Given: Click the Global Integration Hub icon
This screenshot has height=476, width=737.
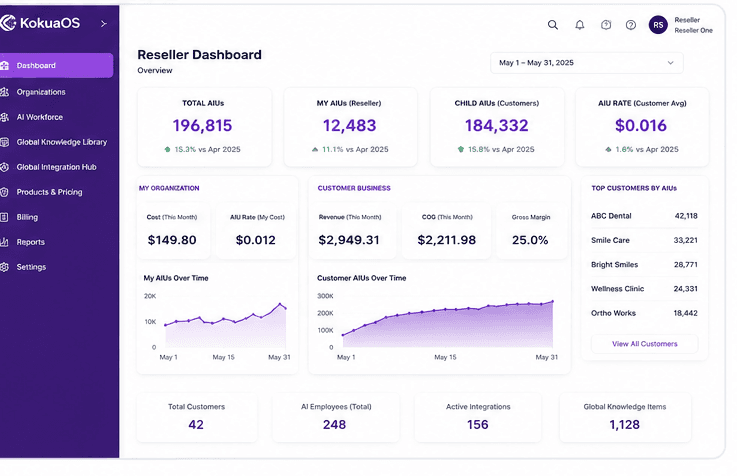Looking at the screenshot, I should (x=5, y=167).
